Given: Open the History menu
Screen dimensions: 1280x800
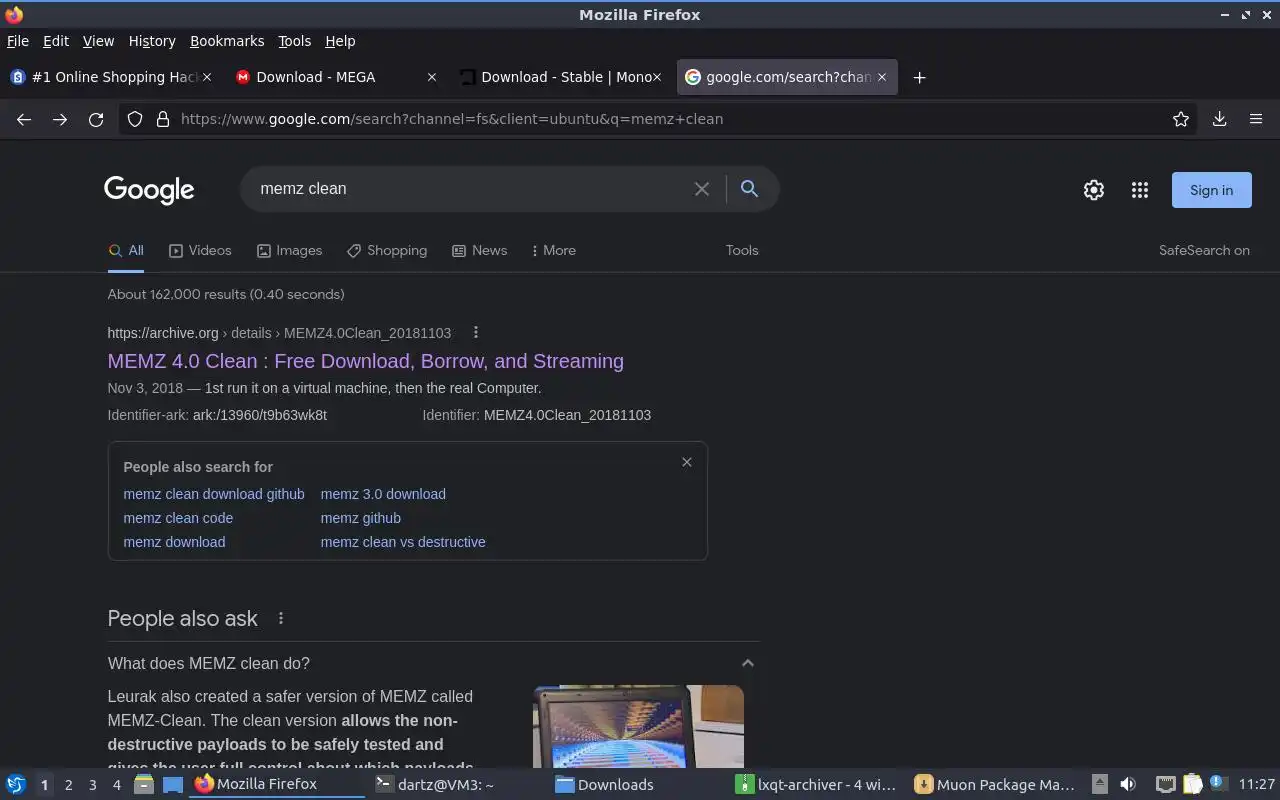Looking at the screenshot, I should tap(152, 41).
